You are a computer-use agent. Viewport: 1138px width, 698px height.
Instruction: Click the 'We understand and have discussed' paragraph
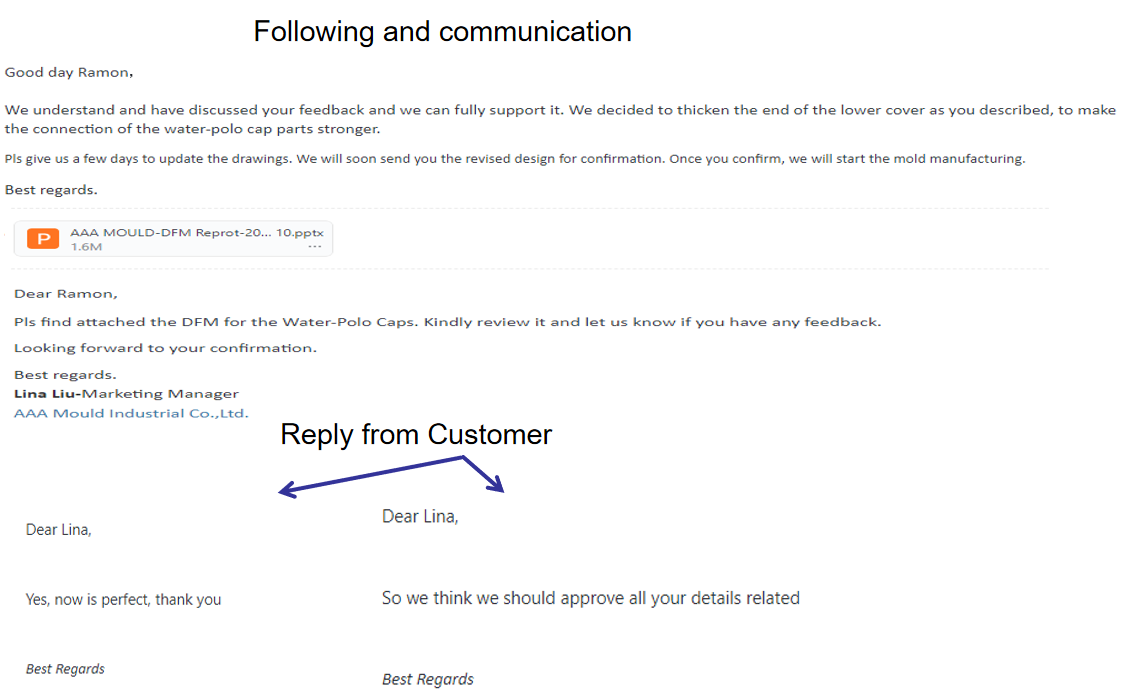[559, 119]
